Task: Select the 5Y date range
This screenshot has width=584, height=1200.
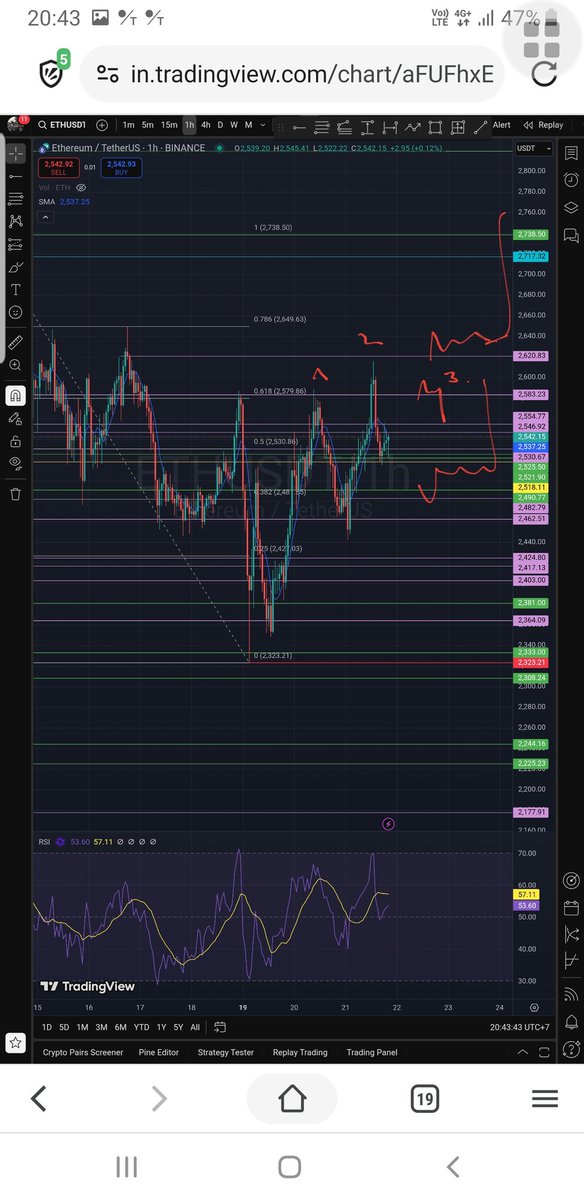Action: [178, 1027]
